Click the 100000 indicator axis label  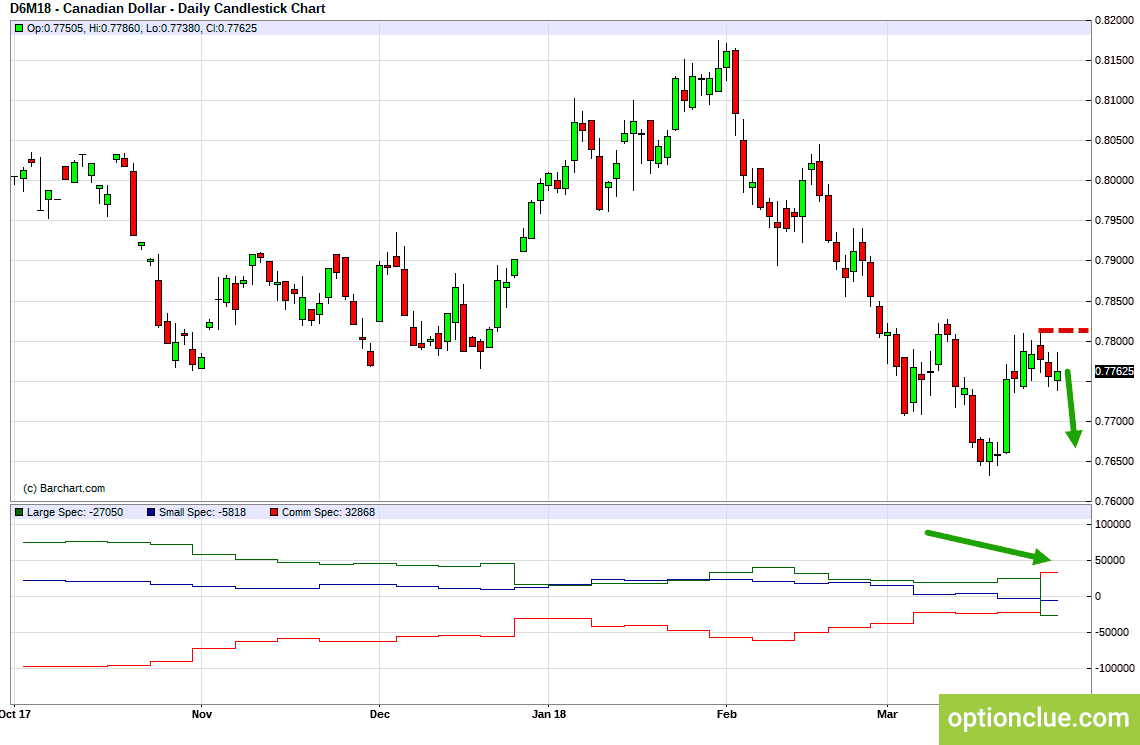1112,524
